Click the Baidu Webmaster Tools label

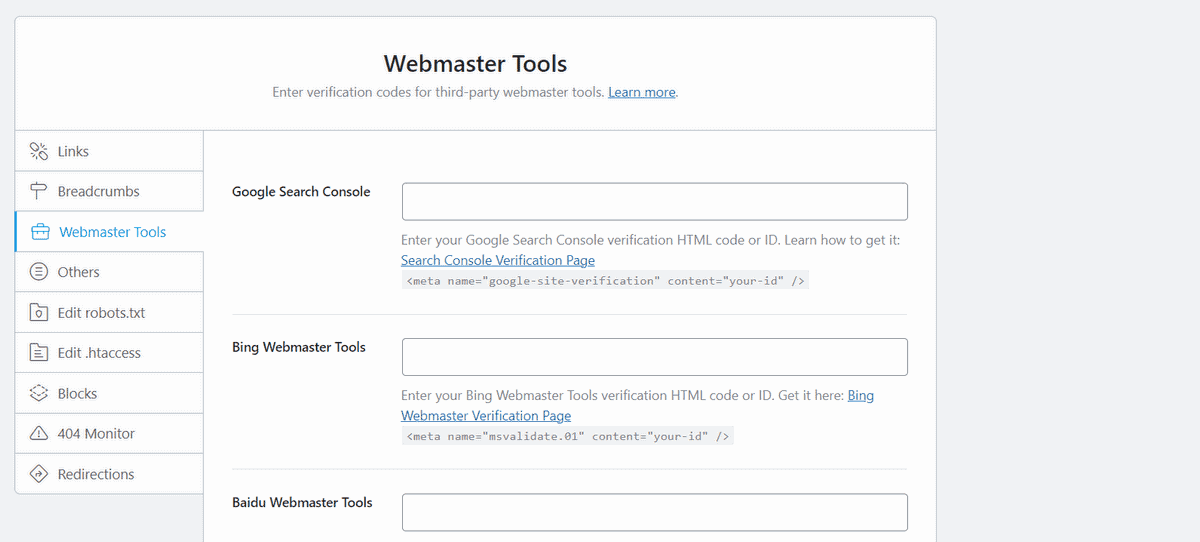click(x=302, y=502)
